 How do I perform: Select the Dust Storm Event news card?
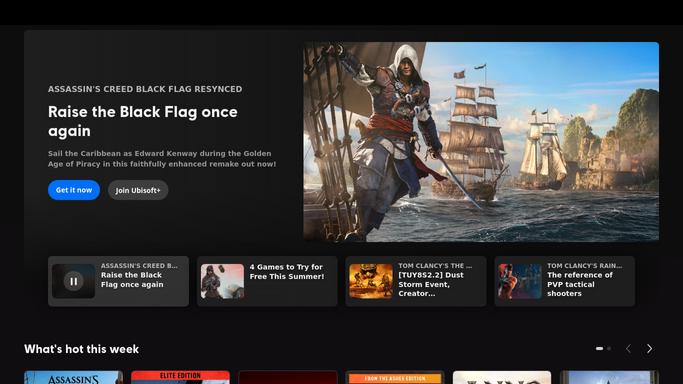416,281
